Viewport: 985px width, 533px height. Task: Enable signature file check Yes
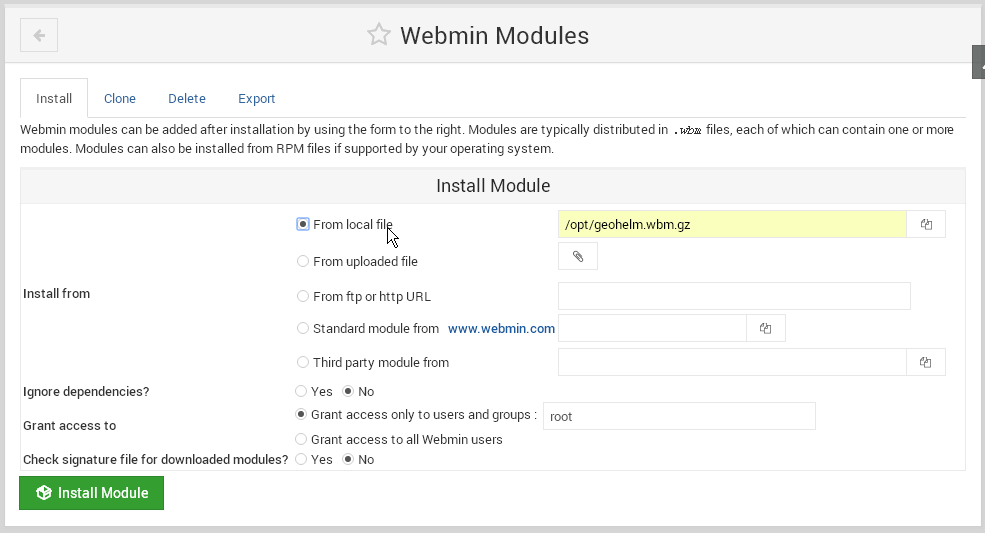pyautogui.click(x=301, y=459)
